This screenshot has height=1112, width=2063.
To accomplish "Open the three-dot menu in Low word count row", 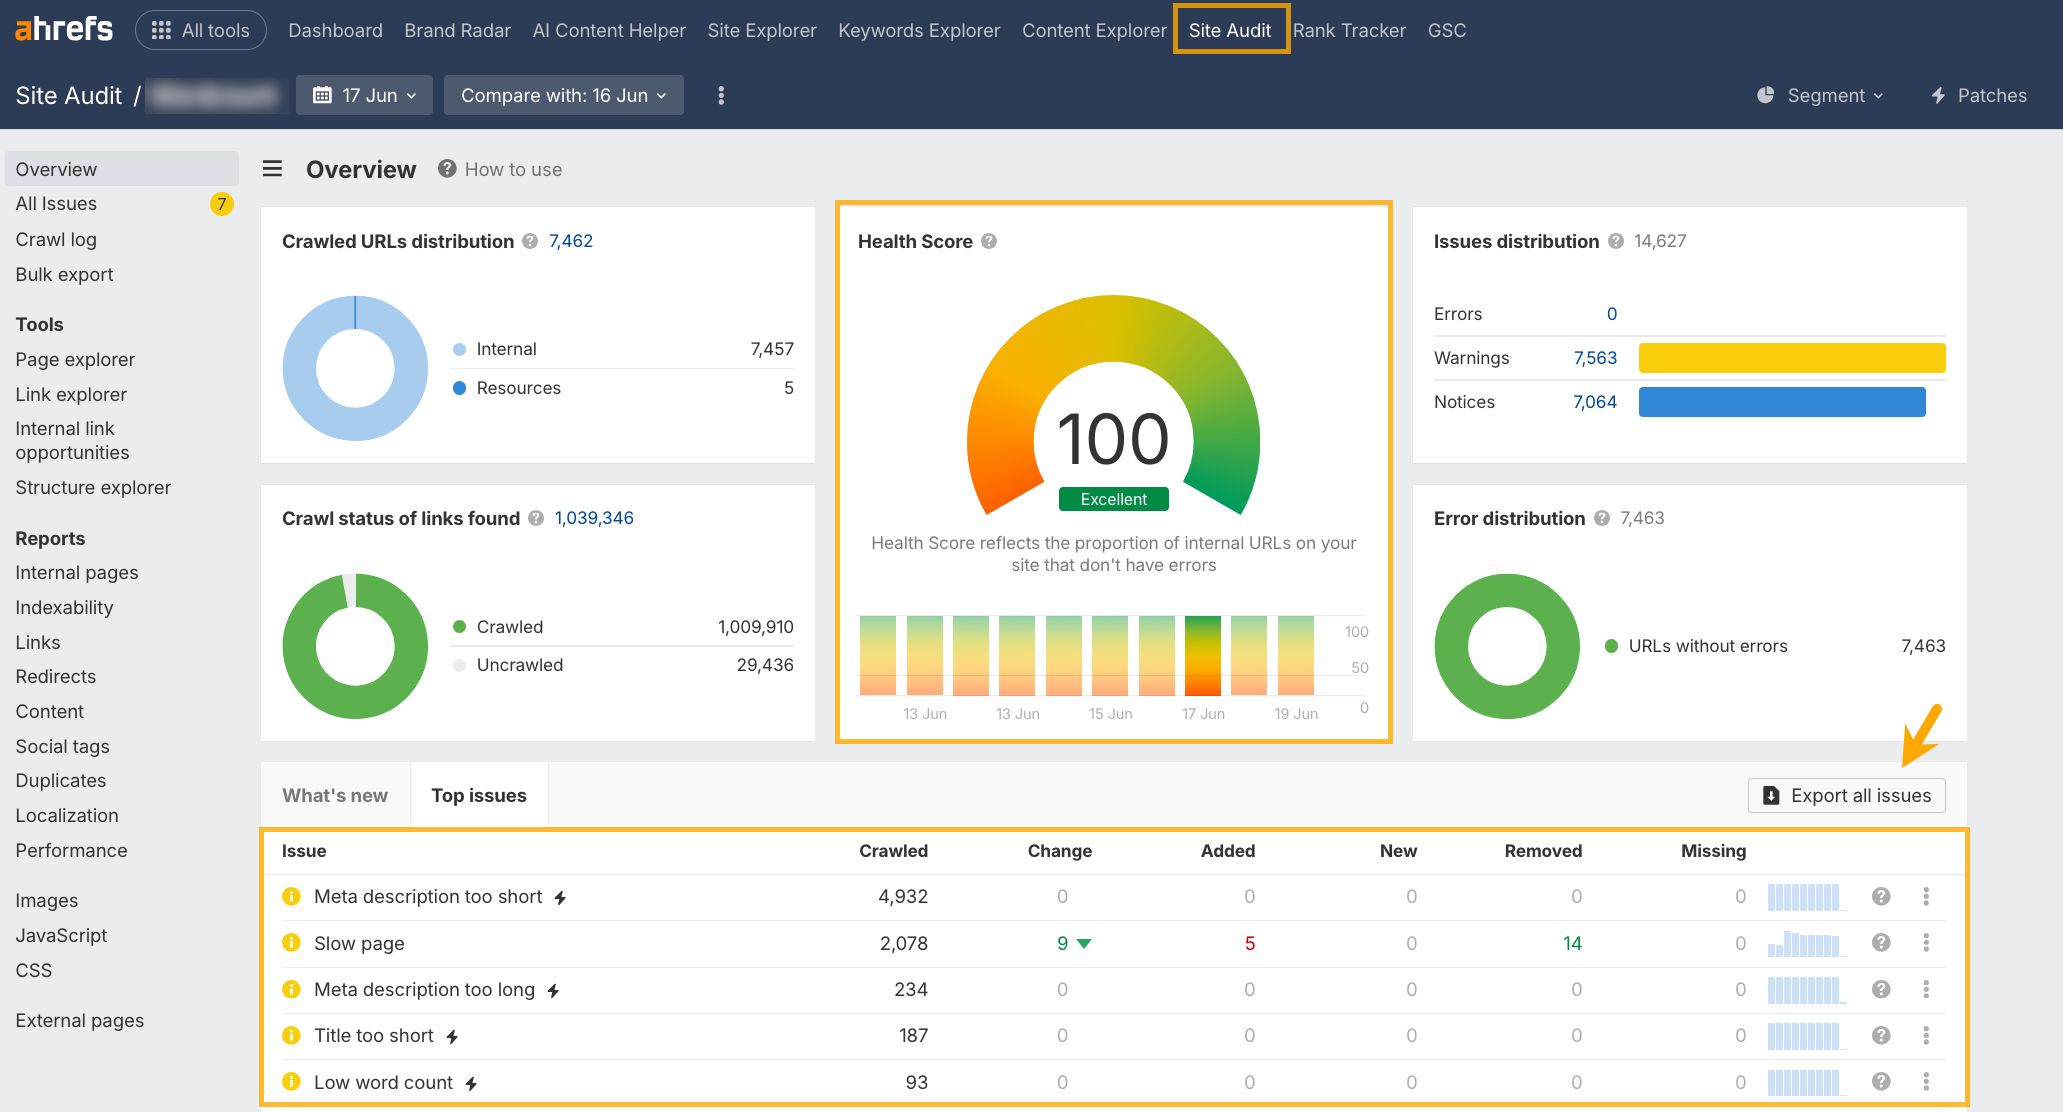I will point(1926,1082).
